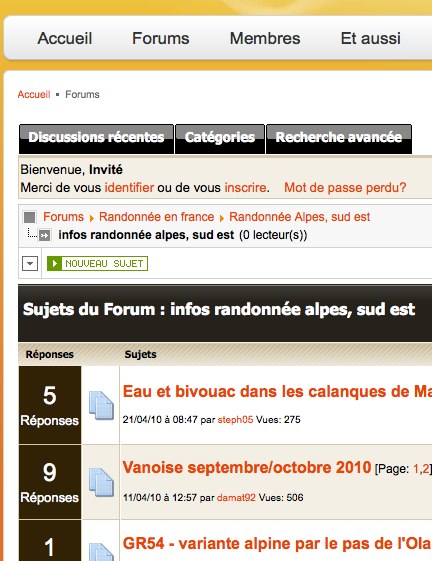Screen dimensions: 432x561
Task: Open the Et aussi navigation menu item
Action: [370, 38]
